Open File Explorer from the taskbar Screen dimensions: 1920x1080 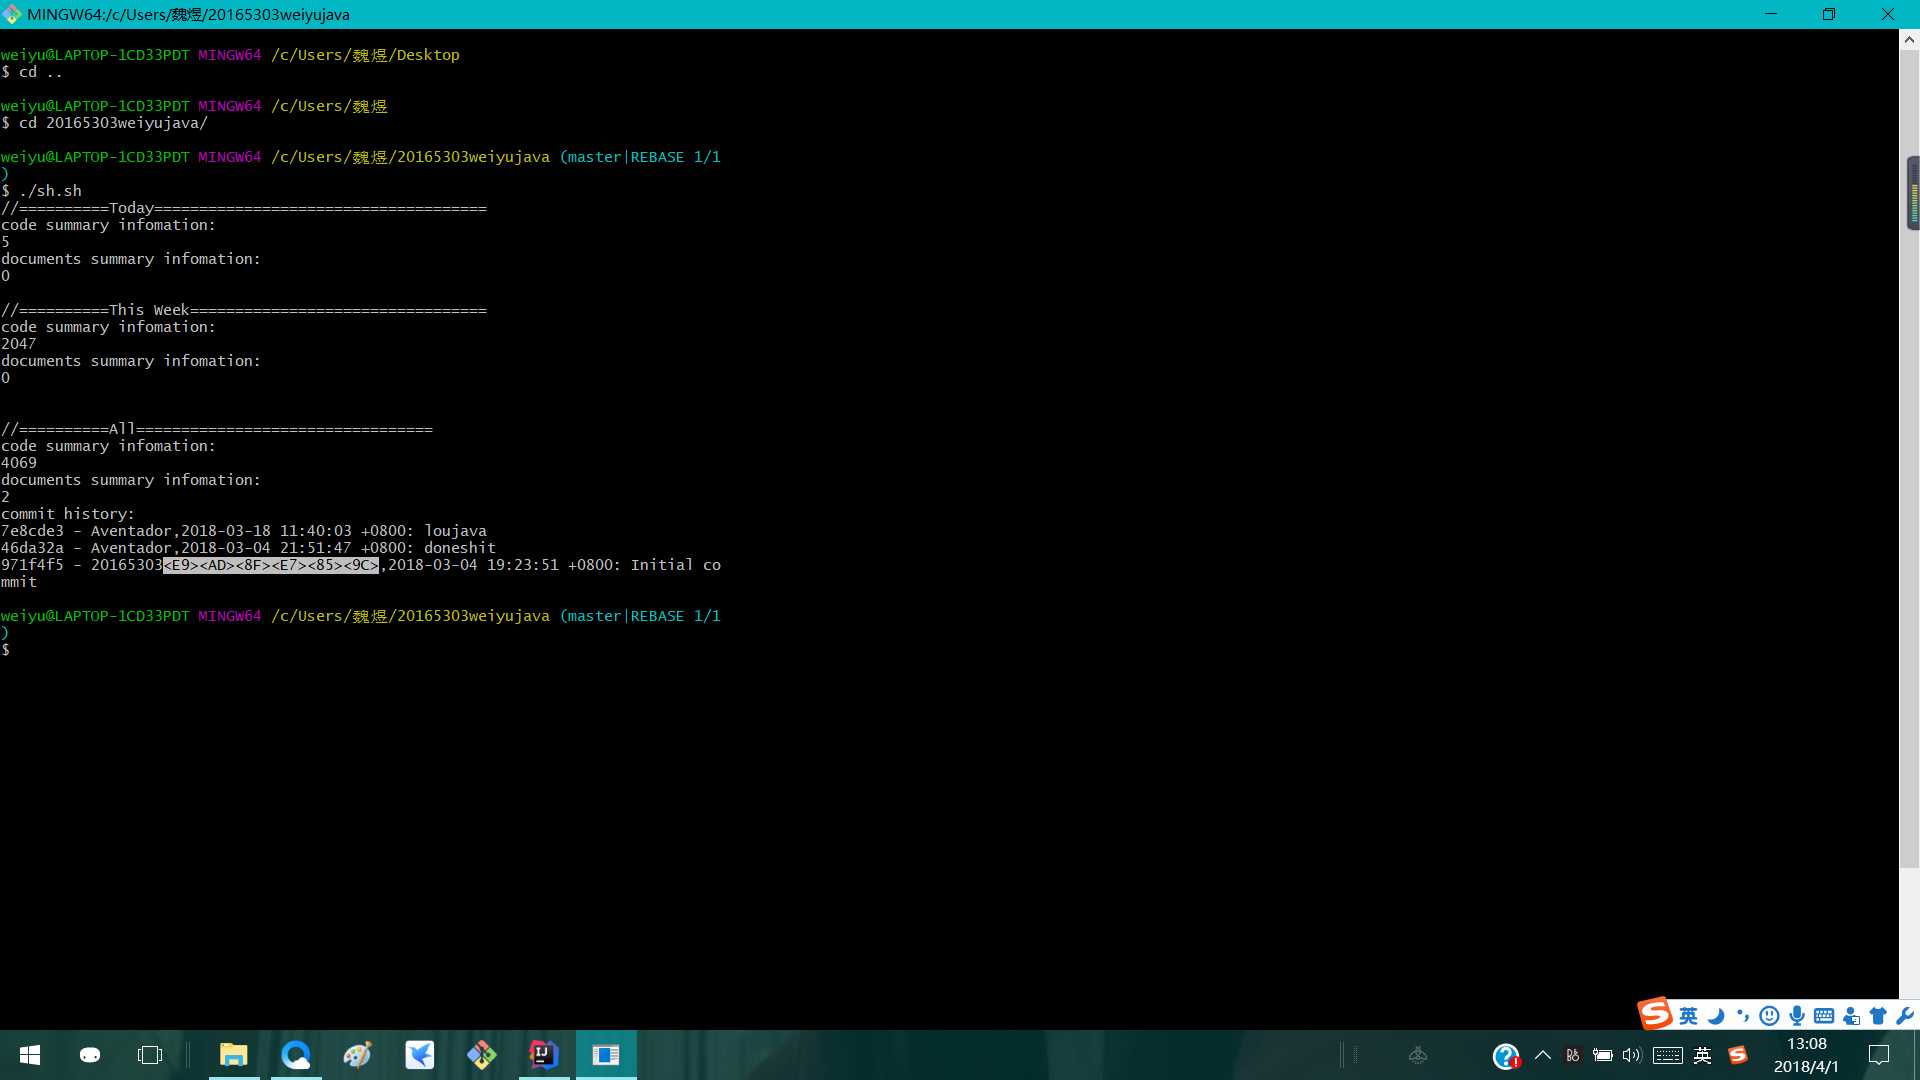[234, 1055]
